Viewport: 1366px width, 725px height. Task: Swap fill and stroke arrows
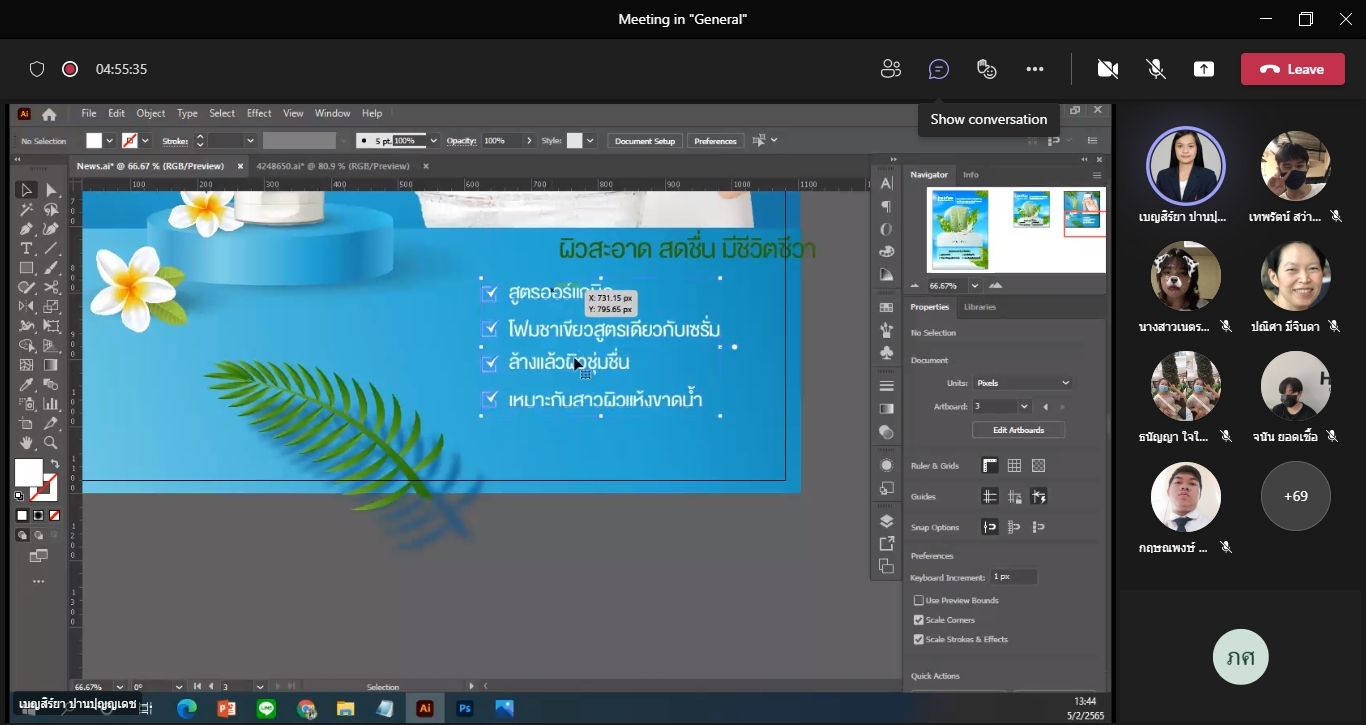pyautogui.click(x=55, y=464)
